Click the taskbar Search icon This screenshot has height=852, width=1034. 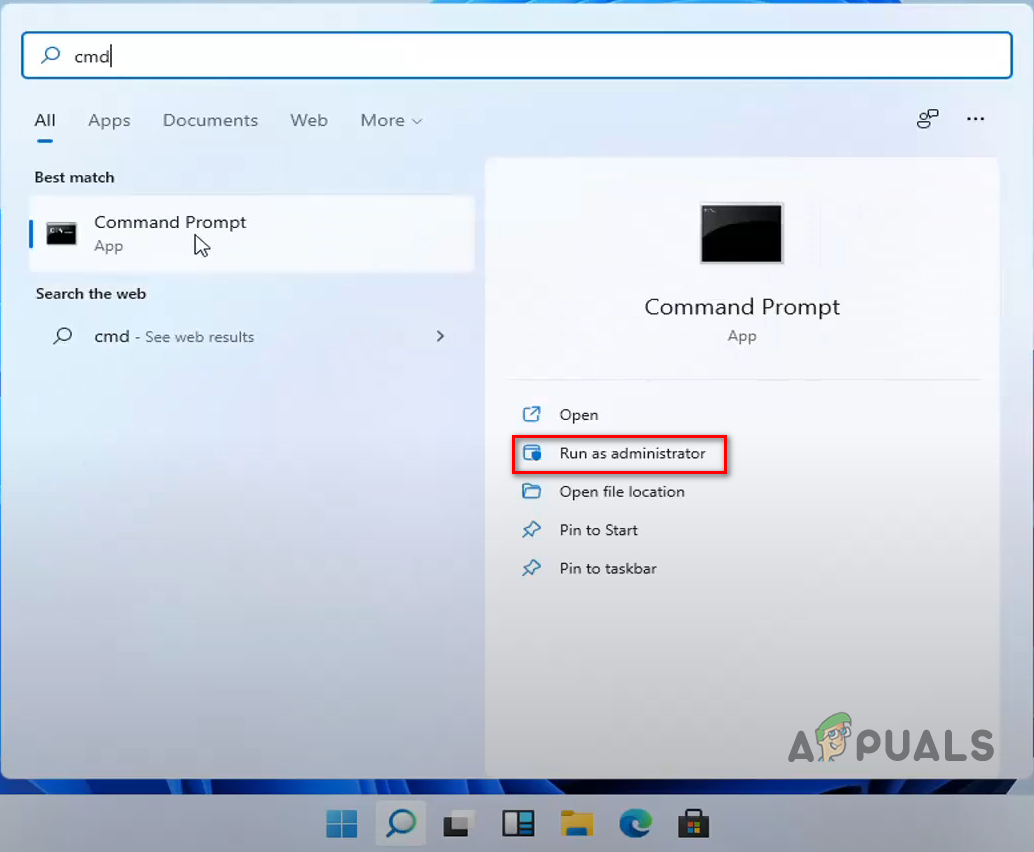pos(401,824)
